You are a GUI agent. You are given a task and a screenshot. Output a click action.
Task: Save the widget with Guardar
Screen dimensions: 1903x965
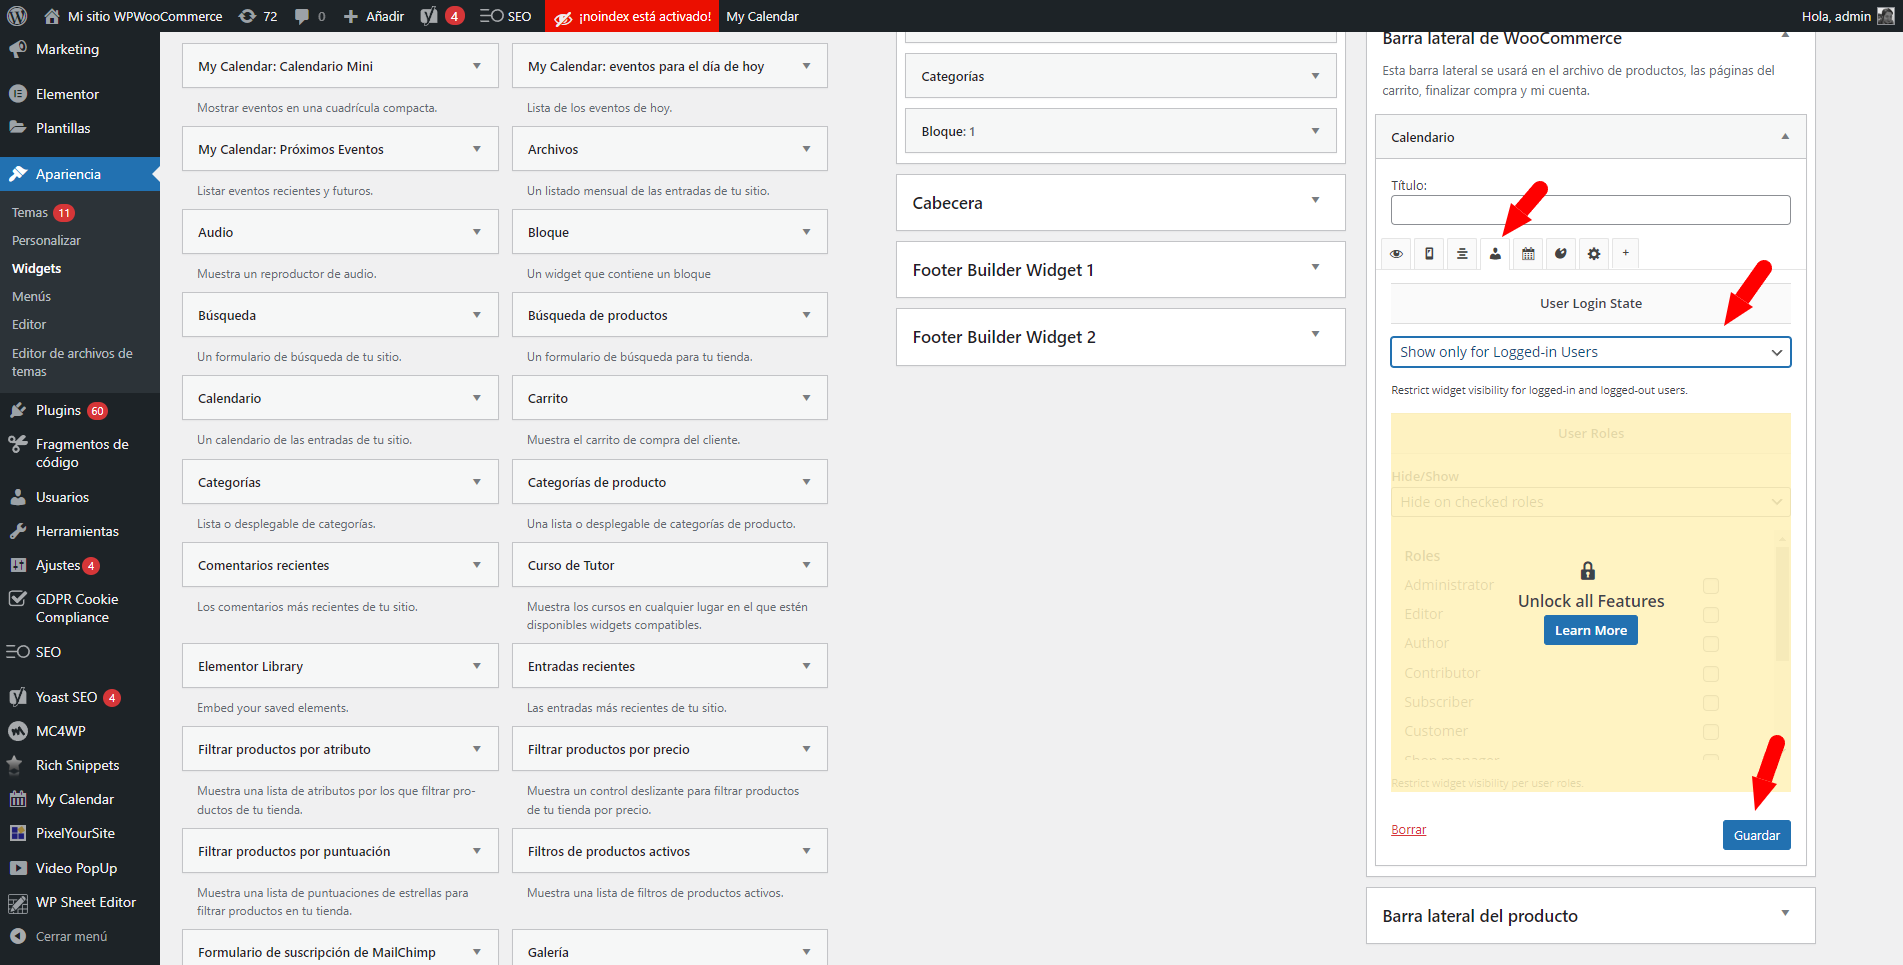[1756, 835]
